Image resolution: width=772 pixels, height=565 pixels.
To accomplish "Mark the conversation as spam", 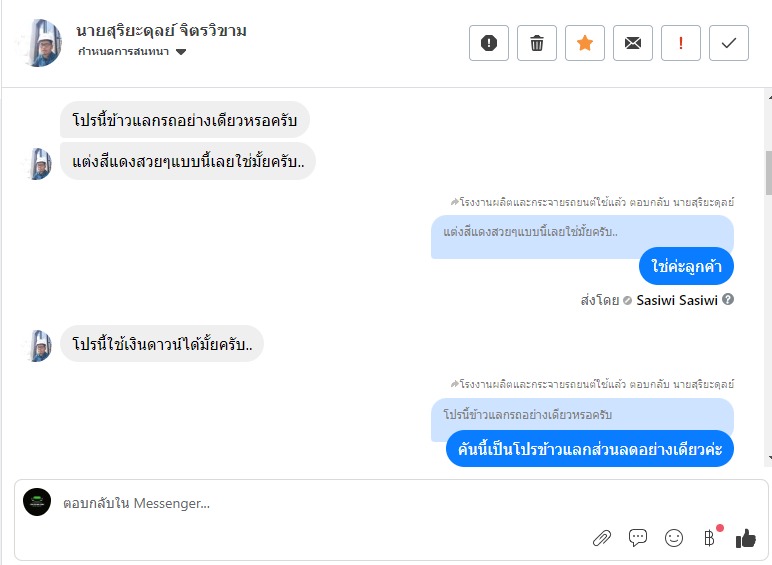I will point(489,43).
